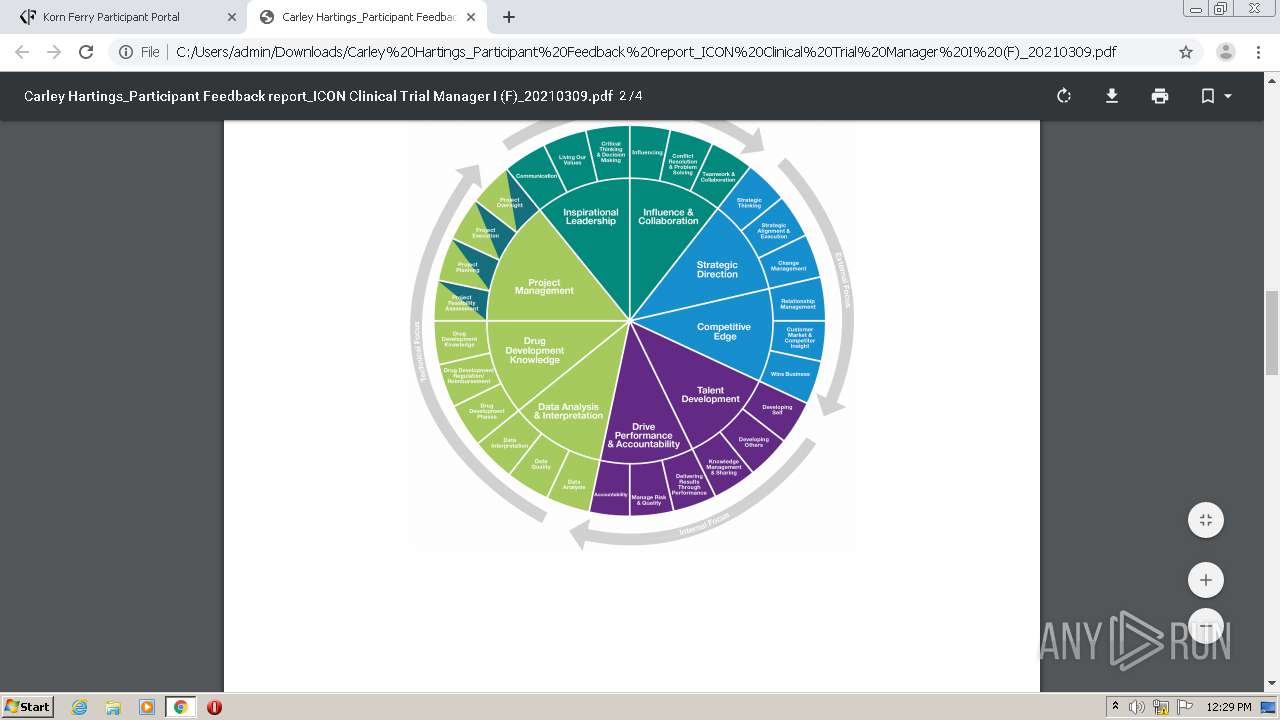Show hidden system tray icons
This screenshot has width=1280, height=720.
1116,707
